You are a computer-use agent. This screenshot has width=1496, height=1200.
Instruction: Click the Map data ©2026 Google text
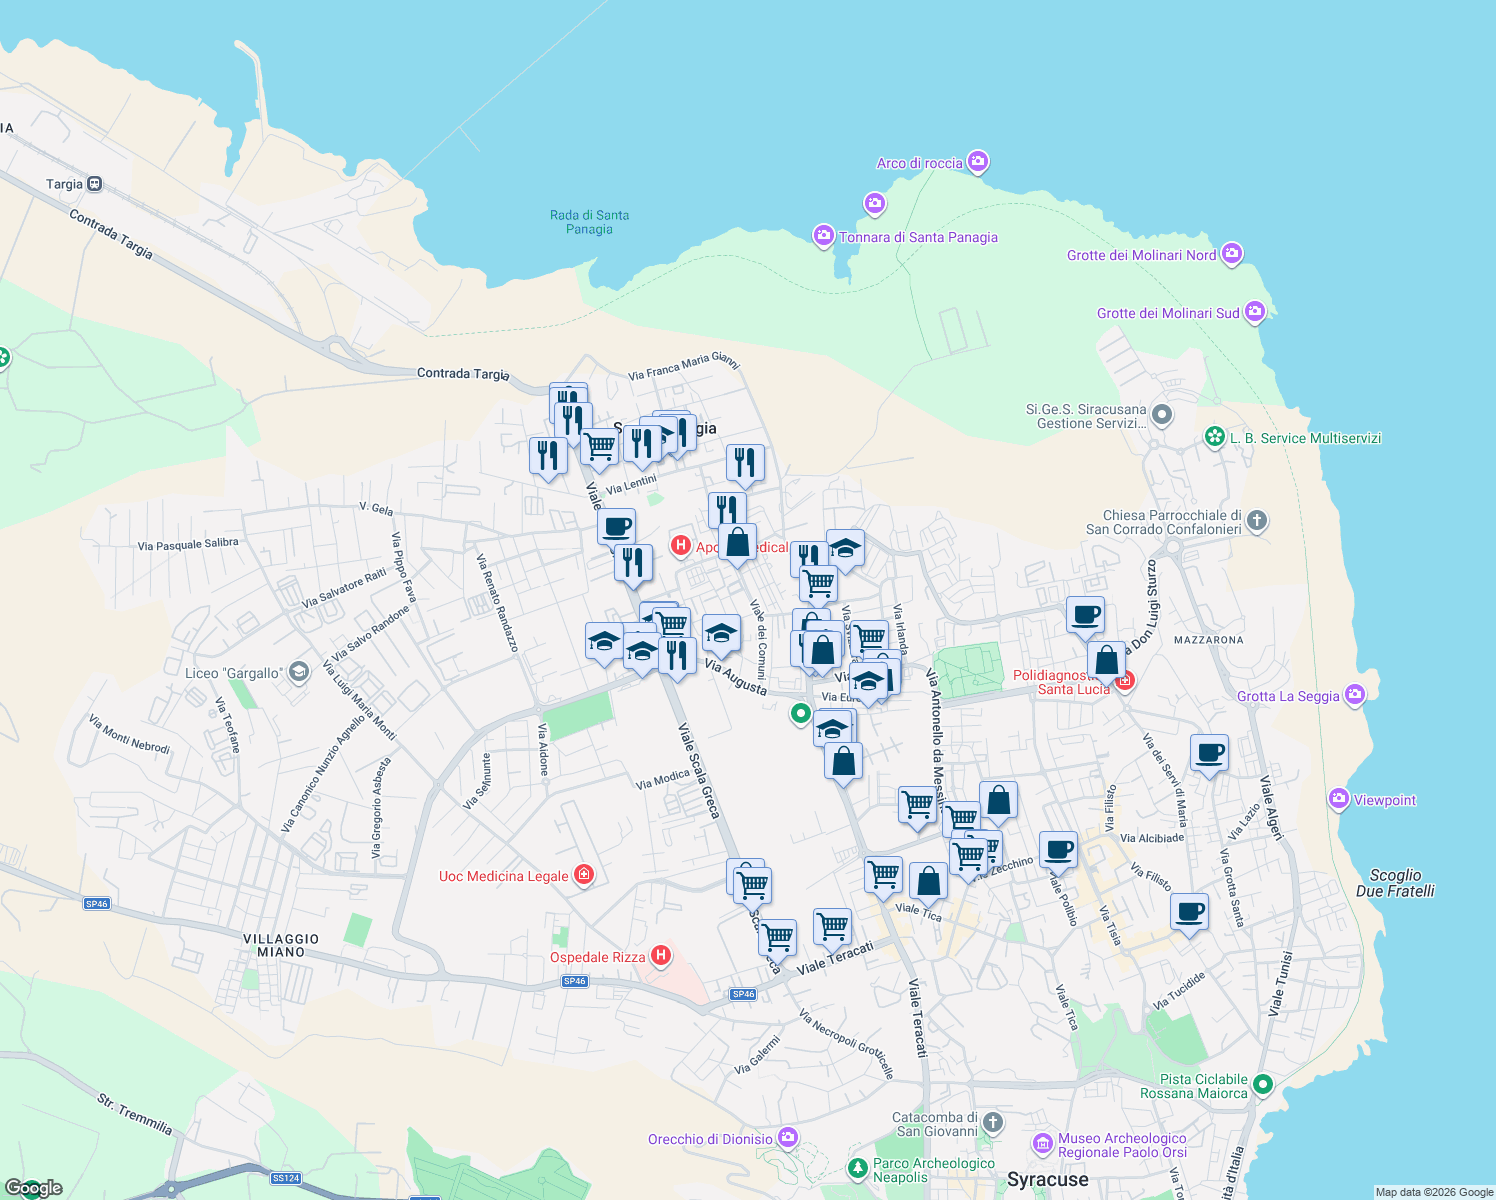1434,1192
